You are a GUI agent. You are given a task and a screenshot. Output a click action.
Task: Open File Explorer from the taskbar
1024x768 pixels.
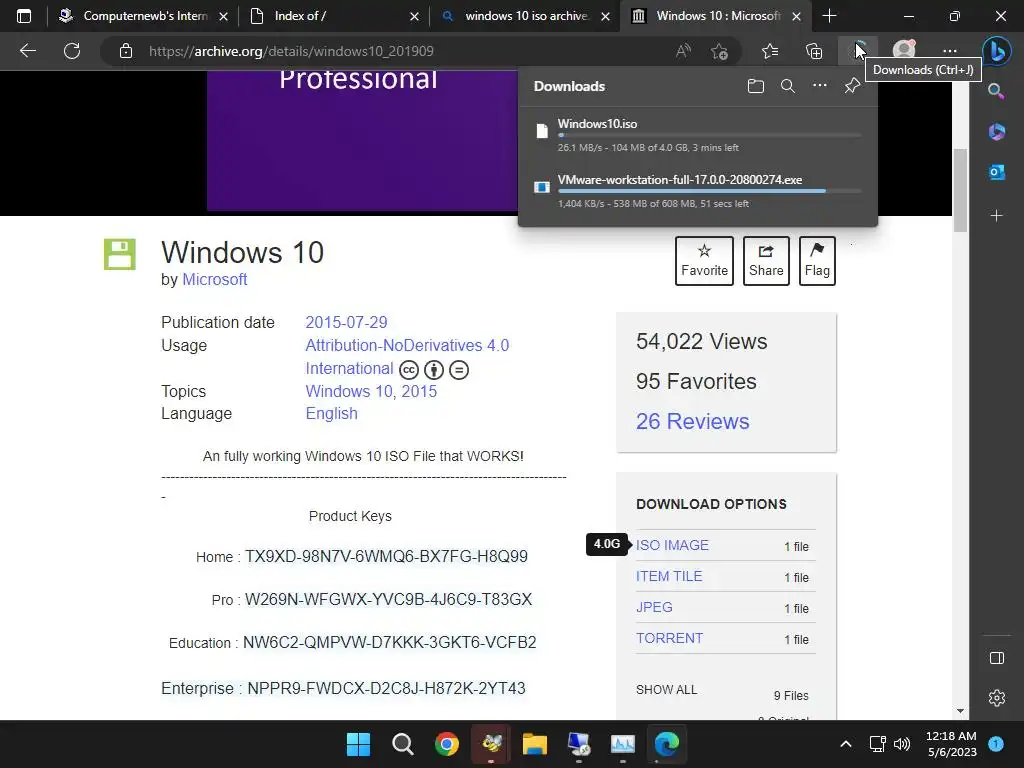pos(535,744)
